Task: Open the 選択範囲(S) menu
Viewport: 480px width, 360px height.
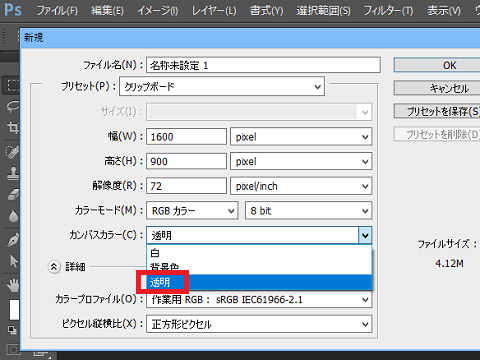Action: click(x=323, y=11)
